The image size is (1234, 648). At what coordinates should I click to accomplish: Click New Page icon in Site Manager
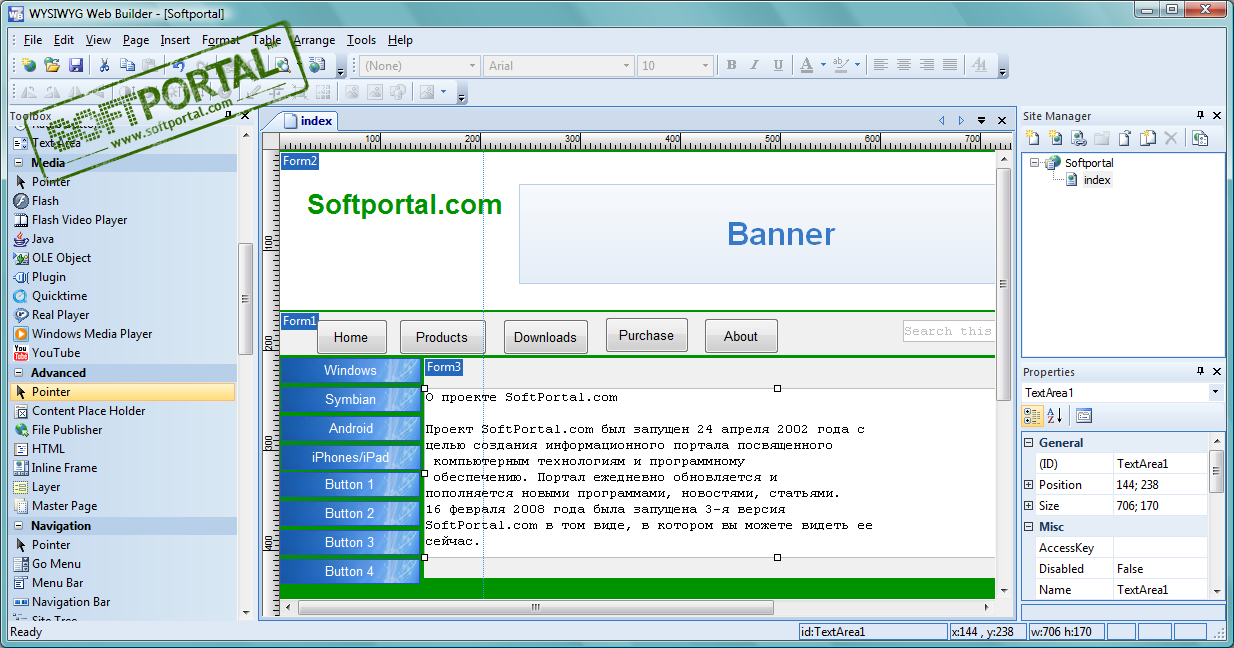point(1033,138)
